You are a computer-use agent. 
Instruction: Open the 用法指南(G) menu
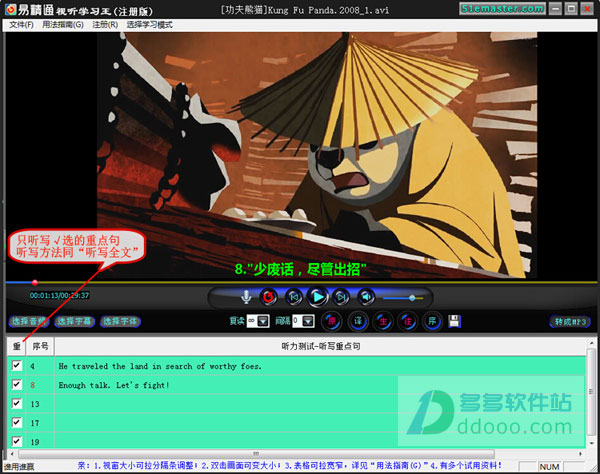(63, 25)
